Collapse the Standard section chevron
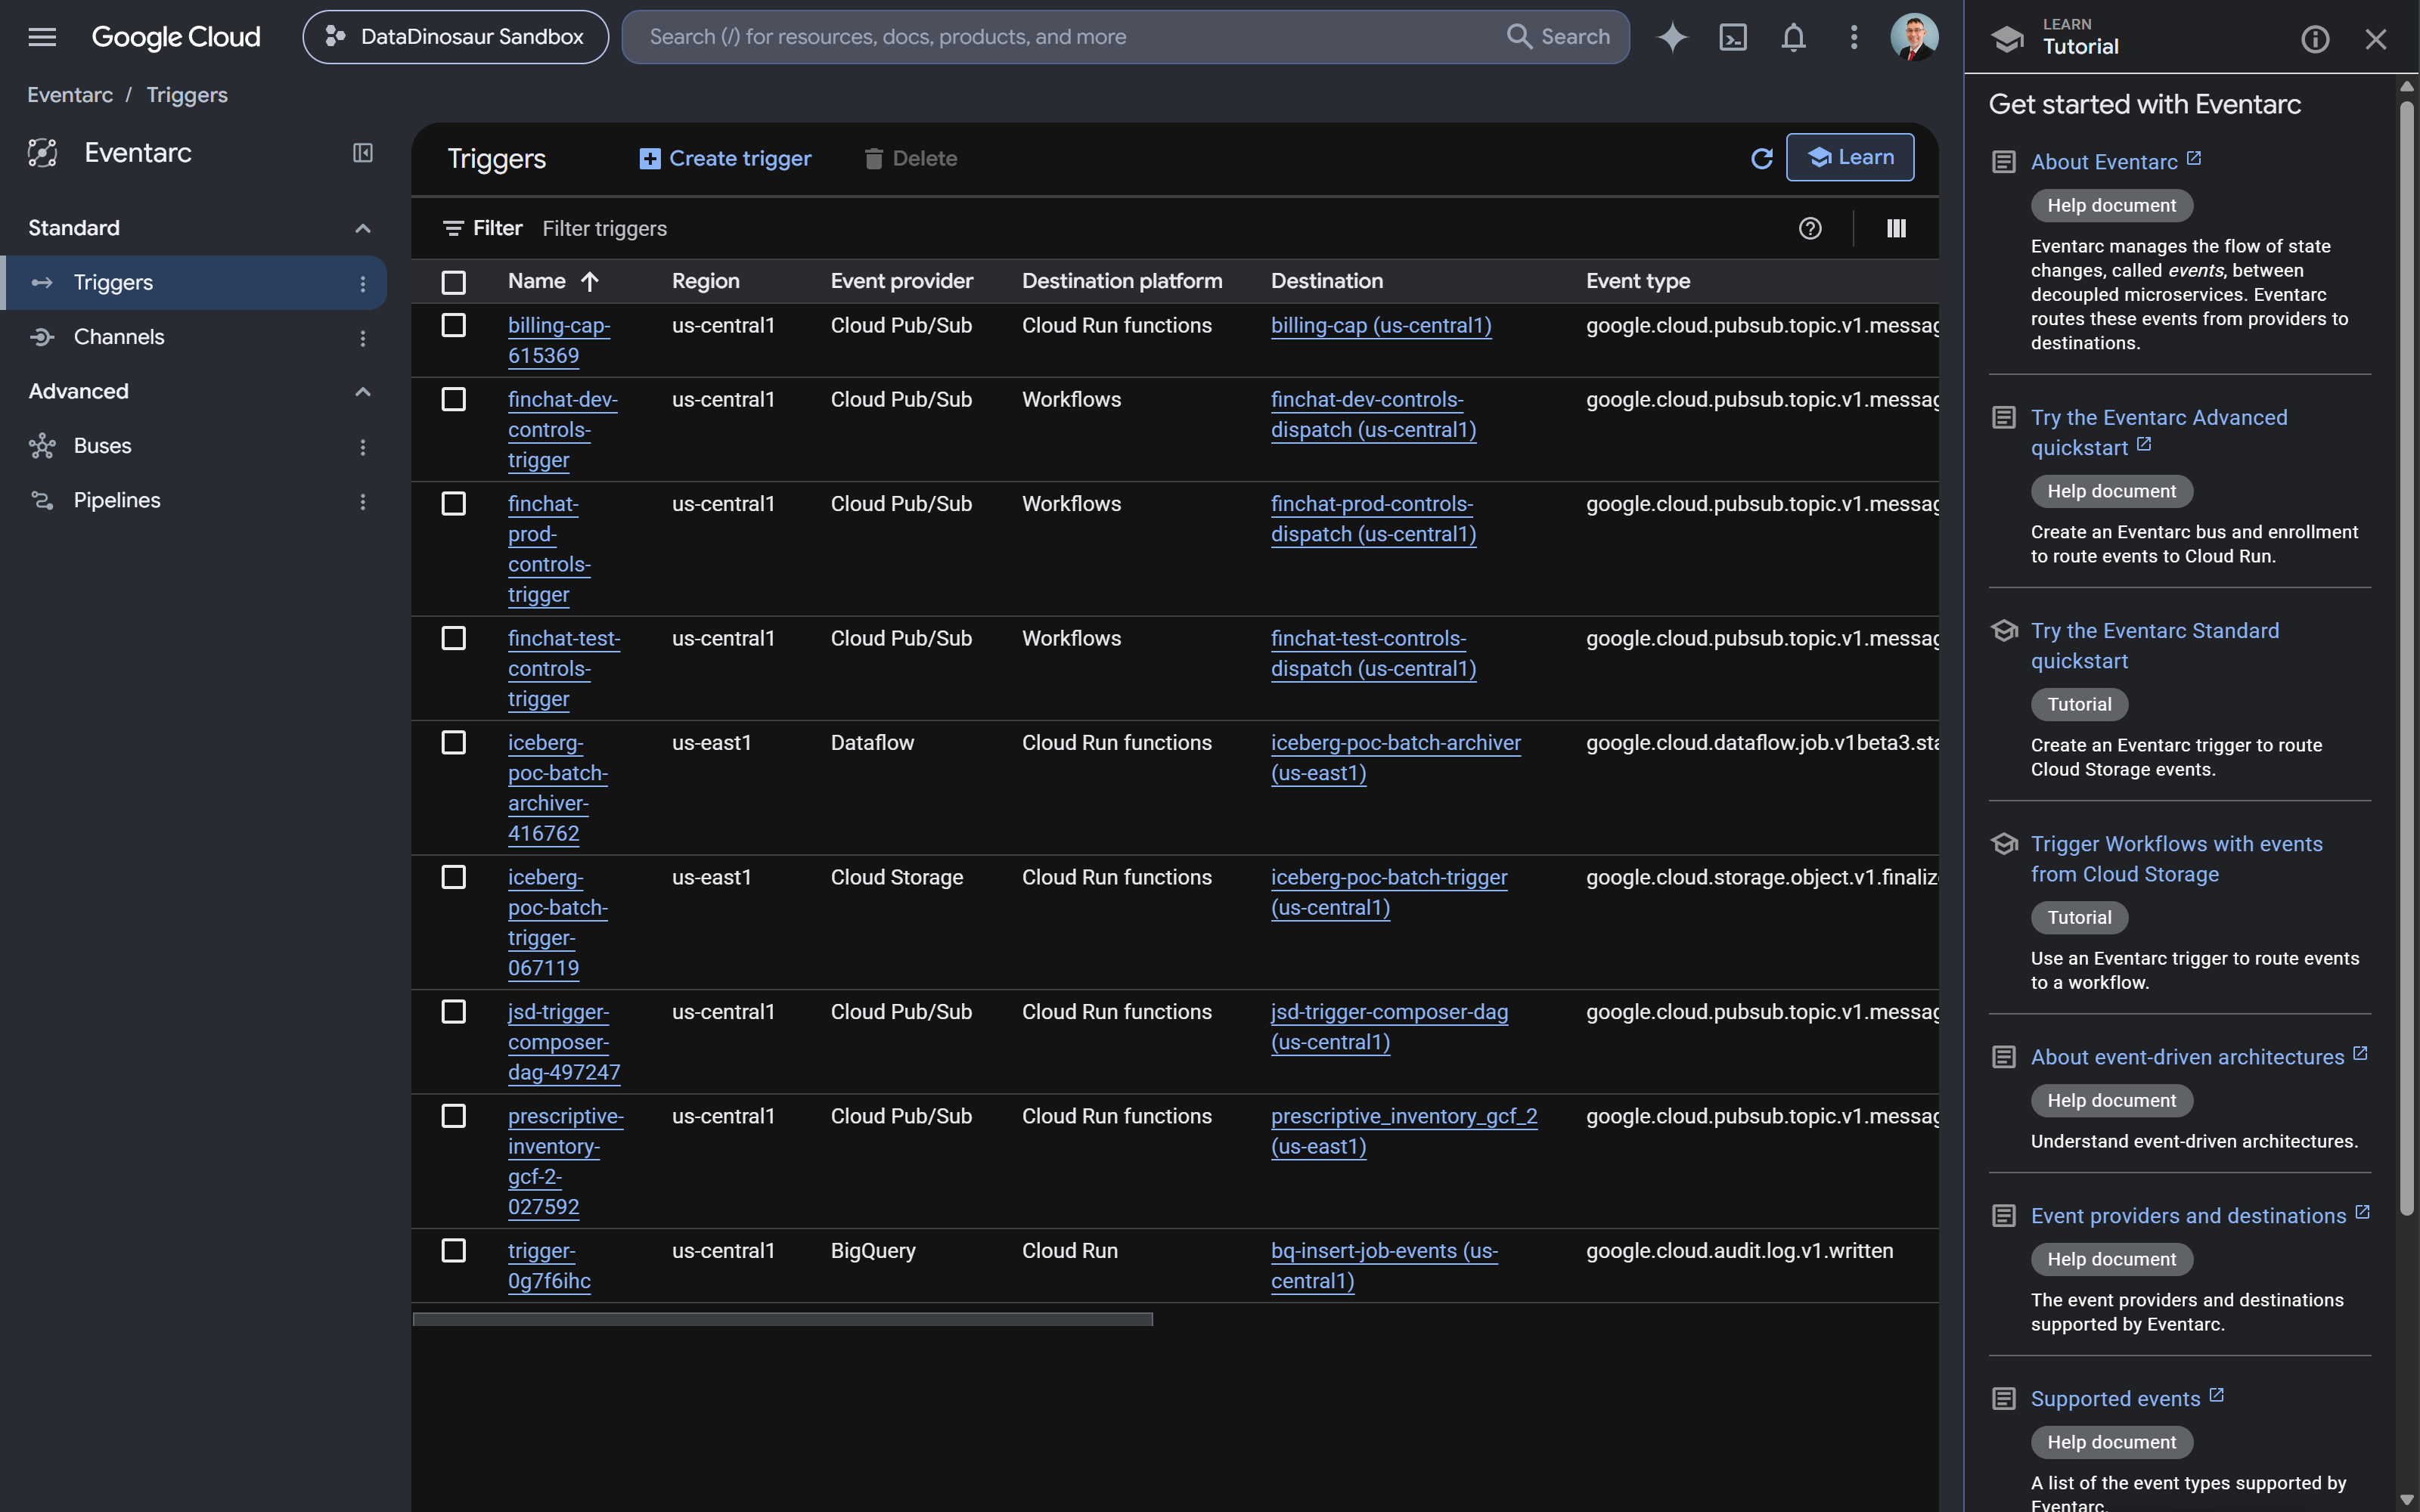Viewport: 2420px width, 1512px height. (x=363, y=228)
